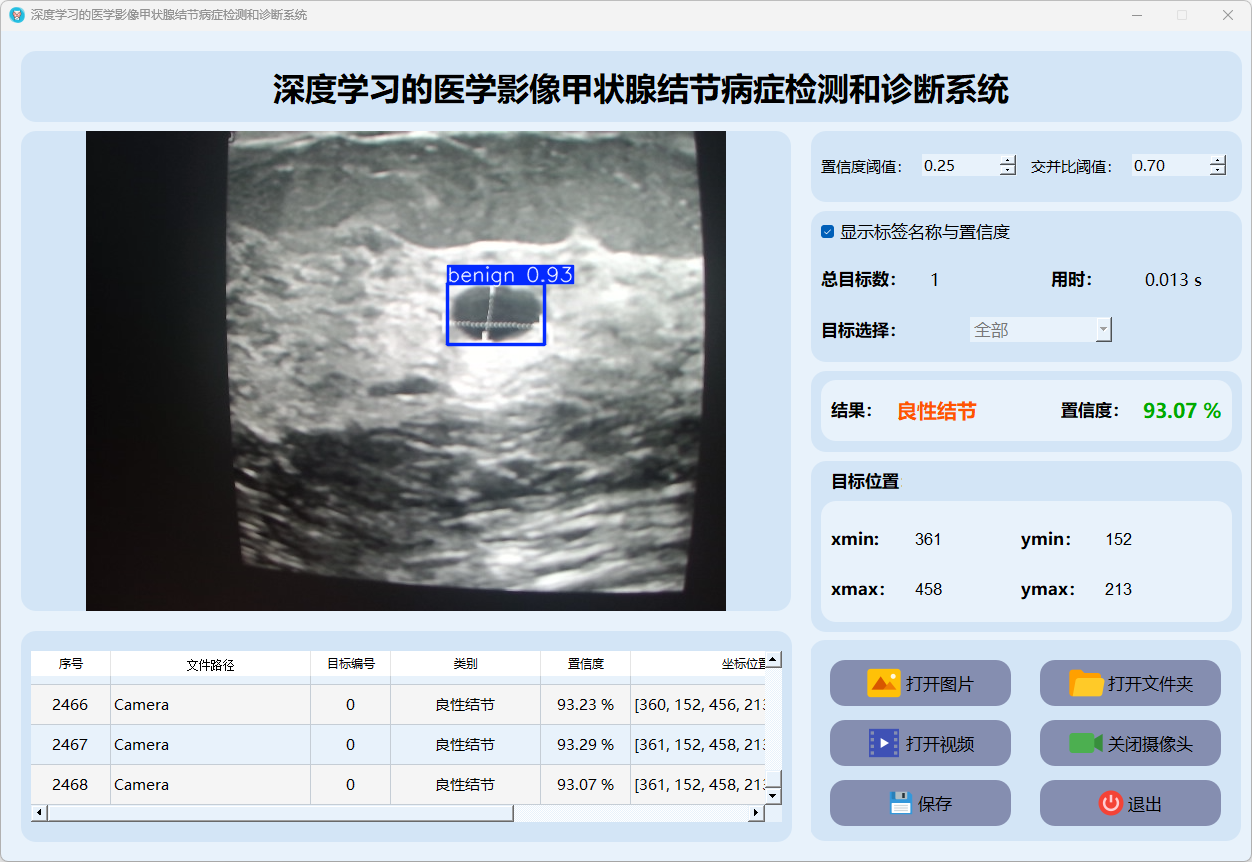Click 良性结节 category cell in row 2466

(x=465, y=705)
